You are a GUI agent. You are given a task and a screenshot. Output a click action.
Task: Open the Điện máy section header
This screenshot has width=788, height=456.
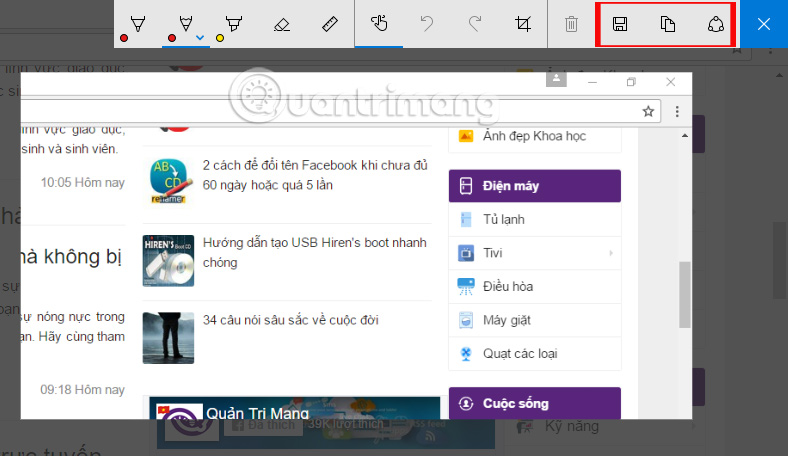click(x=535, y=186)
